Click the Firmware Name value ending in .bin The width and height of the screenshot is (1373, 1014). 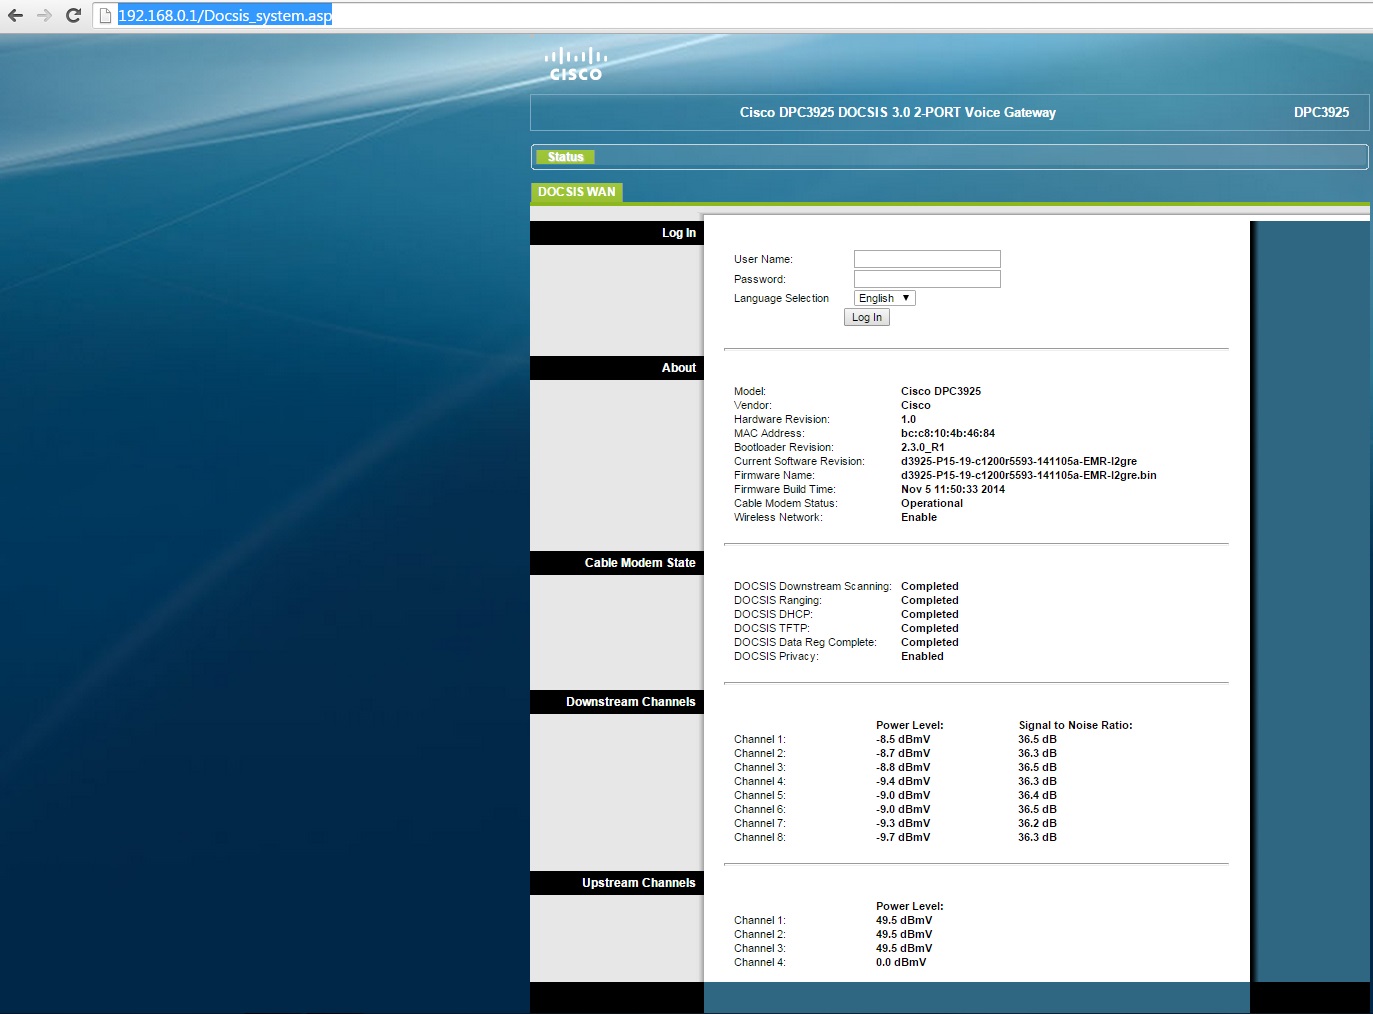point(1029,475)
